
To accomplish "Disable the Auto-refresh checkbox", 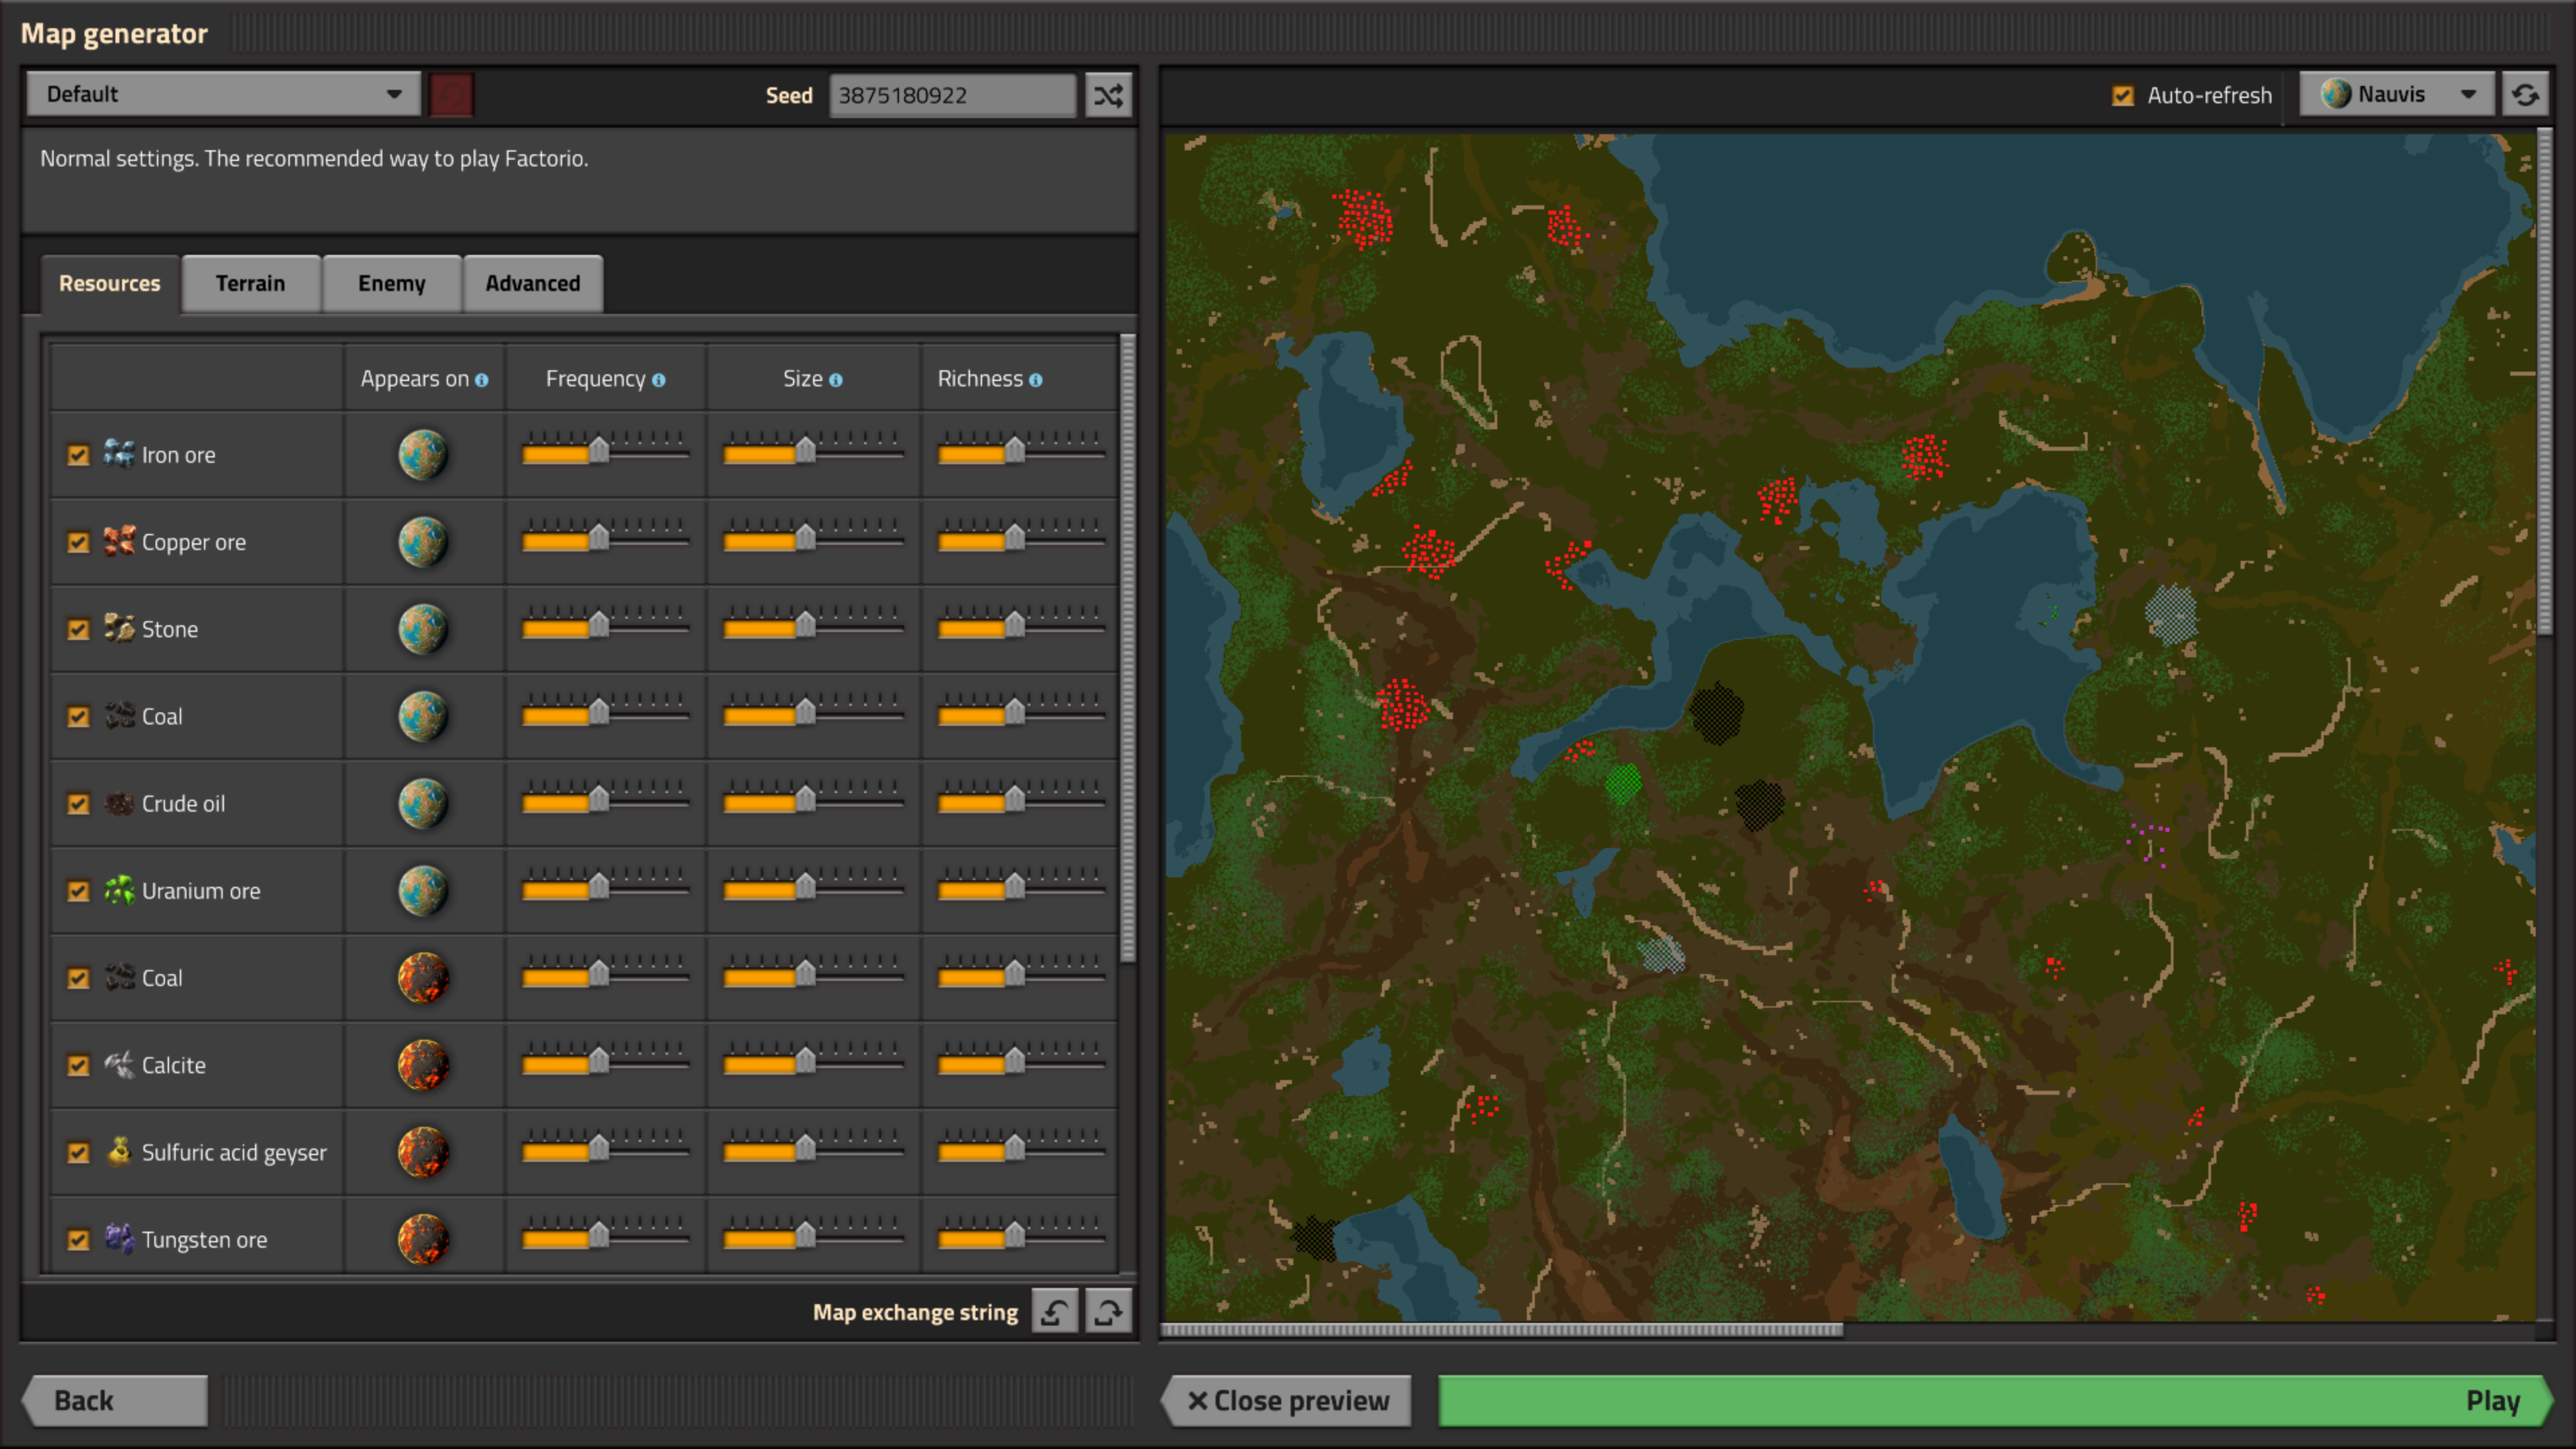I will (2122, 95).
